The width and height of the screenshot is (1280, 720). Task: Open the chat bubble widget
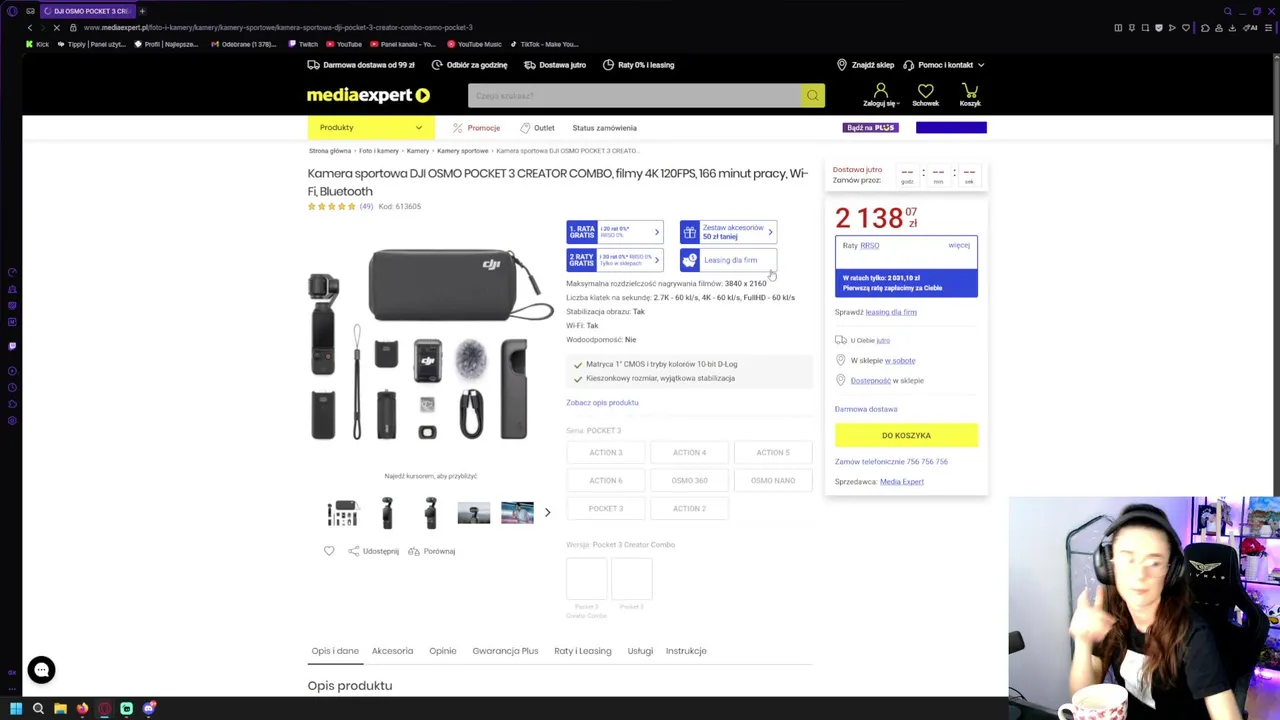(x=41, y=670)
